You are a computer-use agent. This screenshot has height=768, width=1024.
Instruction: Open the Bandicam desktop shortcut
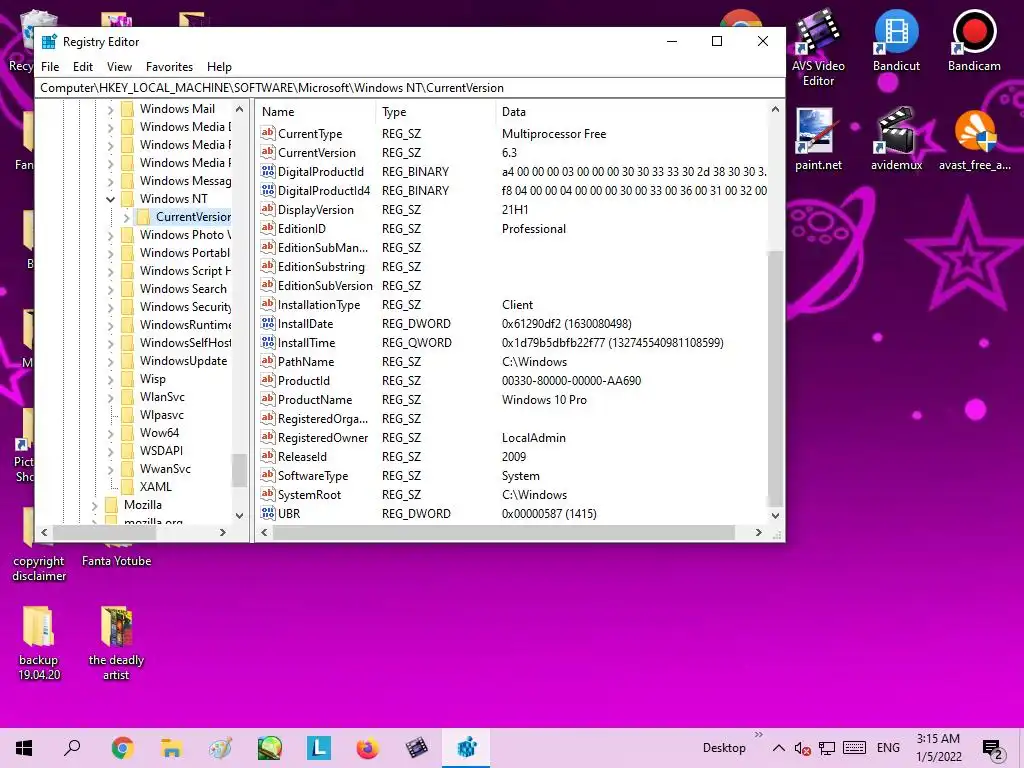point(974,40)
